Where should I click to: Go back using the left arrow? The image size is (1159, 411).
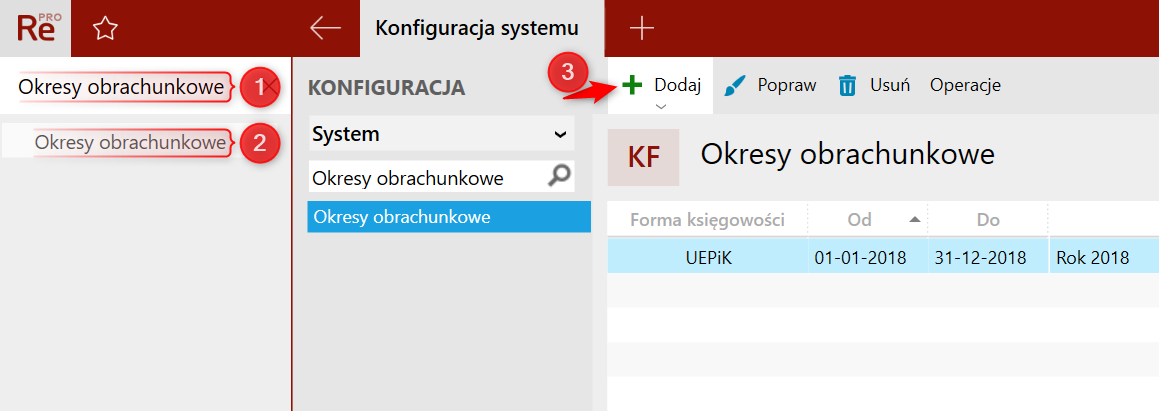click(x=325, y=28)
